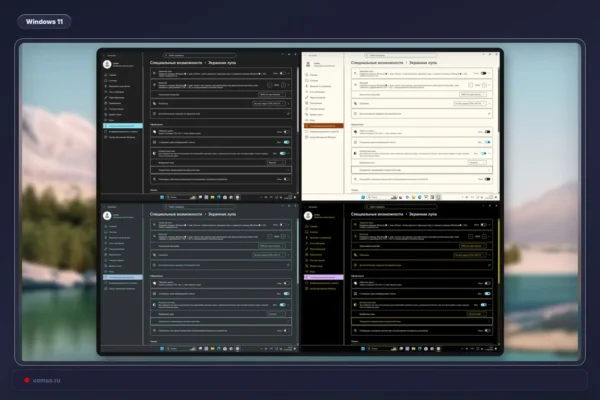Open System in the yellow-on-black window sidebar

tap(312, 232)
